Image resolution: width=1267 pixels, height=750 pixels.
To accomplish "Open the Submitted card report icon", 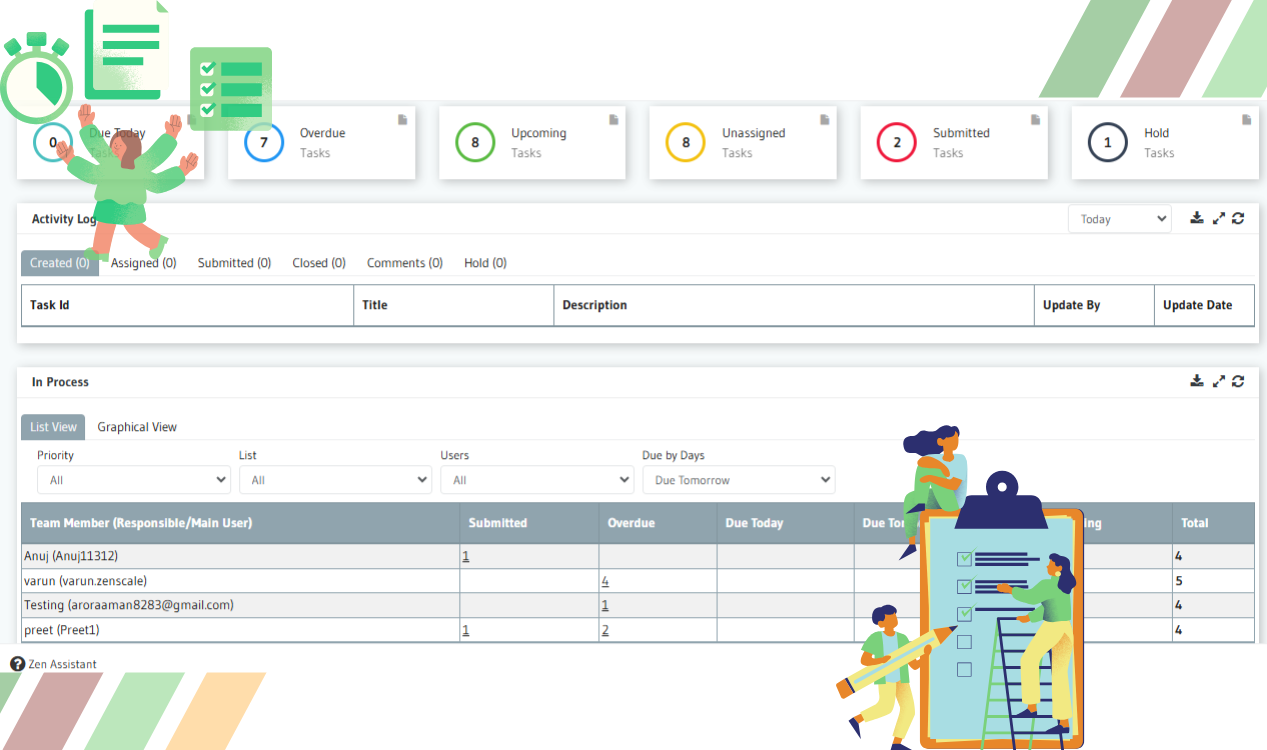I will point(1034,118).
